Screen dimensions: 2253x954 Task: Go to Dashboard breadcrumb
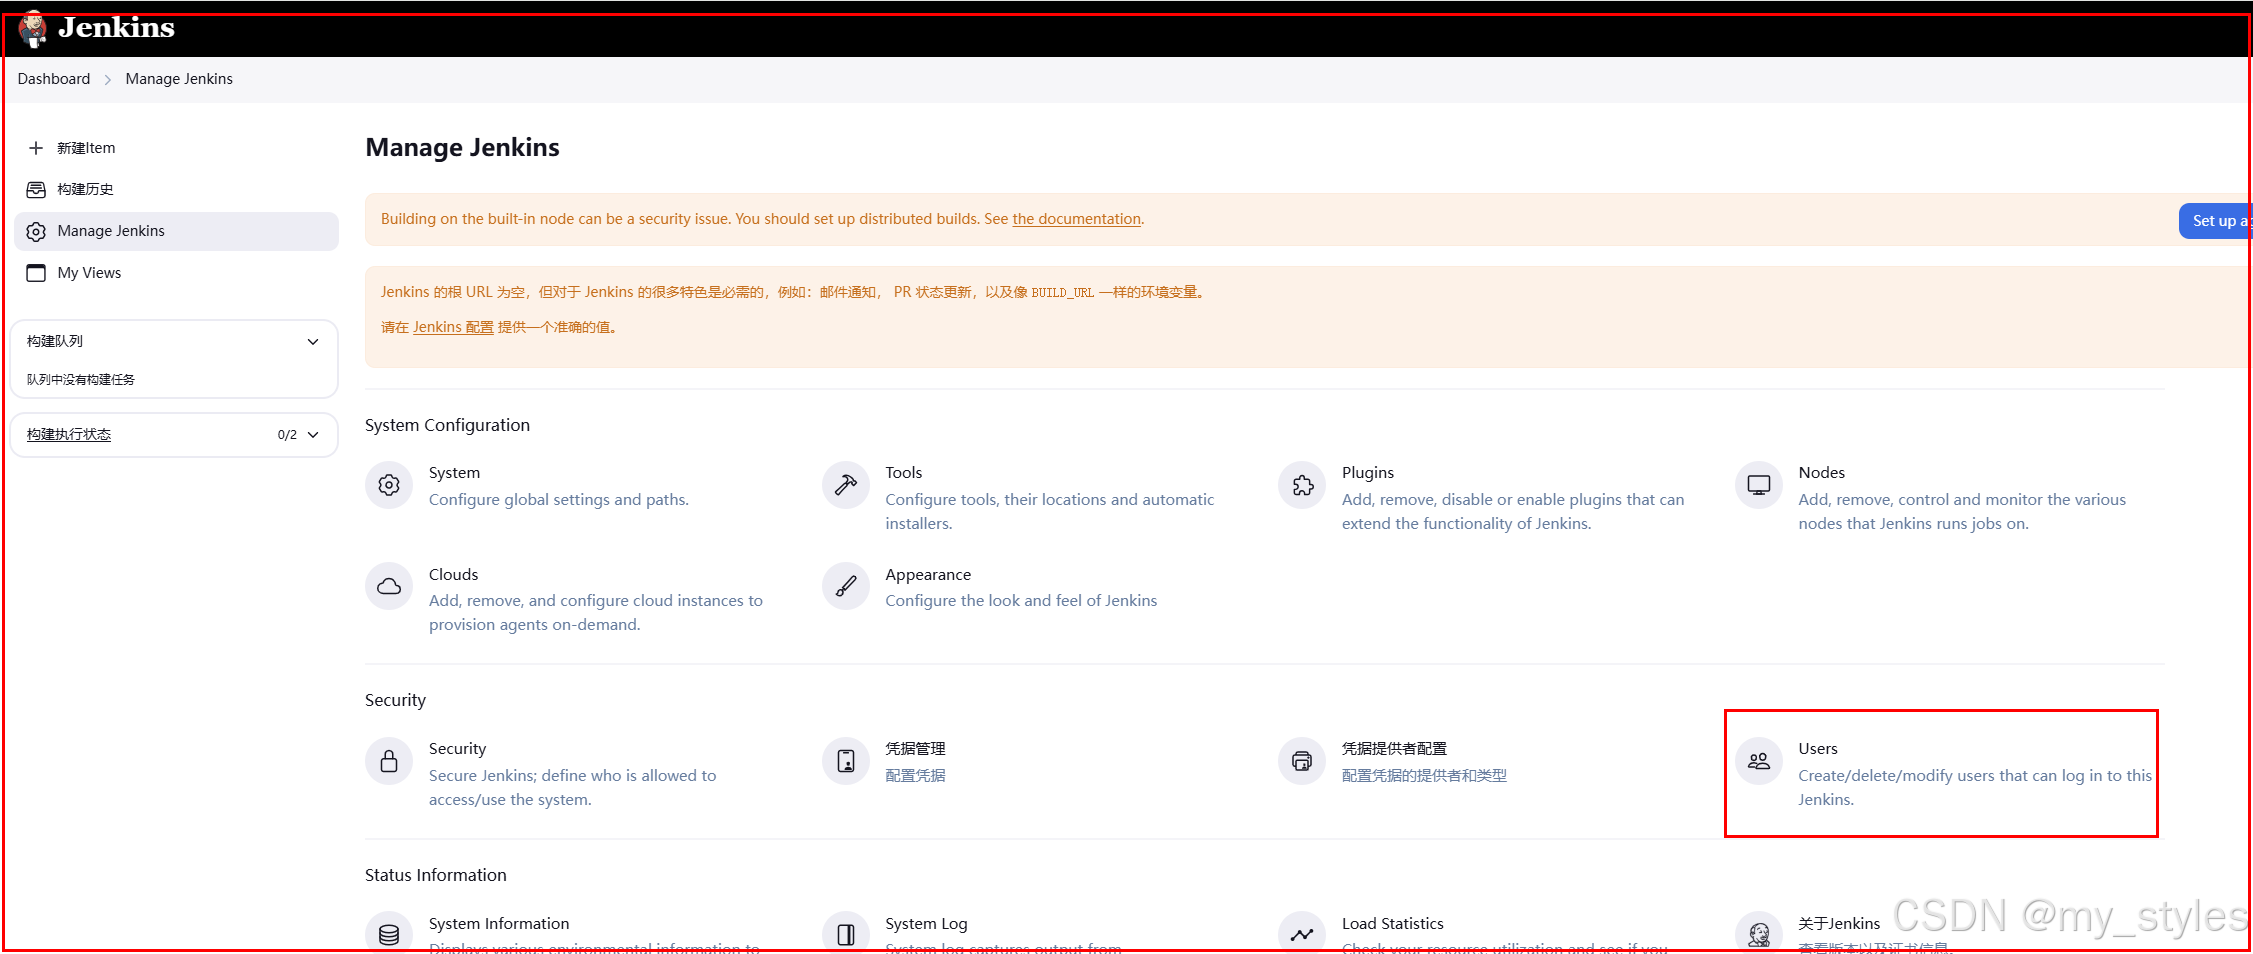pos(54,79)
